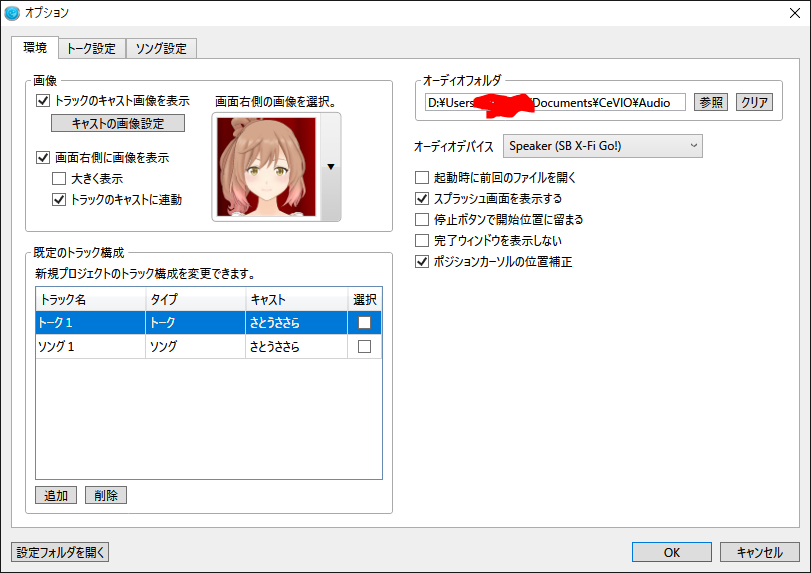
Task: Open settings folder with 設定フォルダを開く
Action: coord(60,552)
